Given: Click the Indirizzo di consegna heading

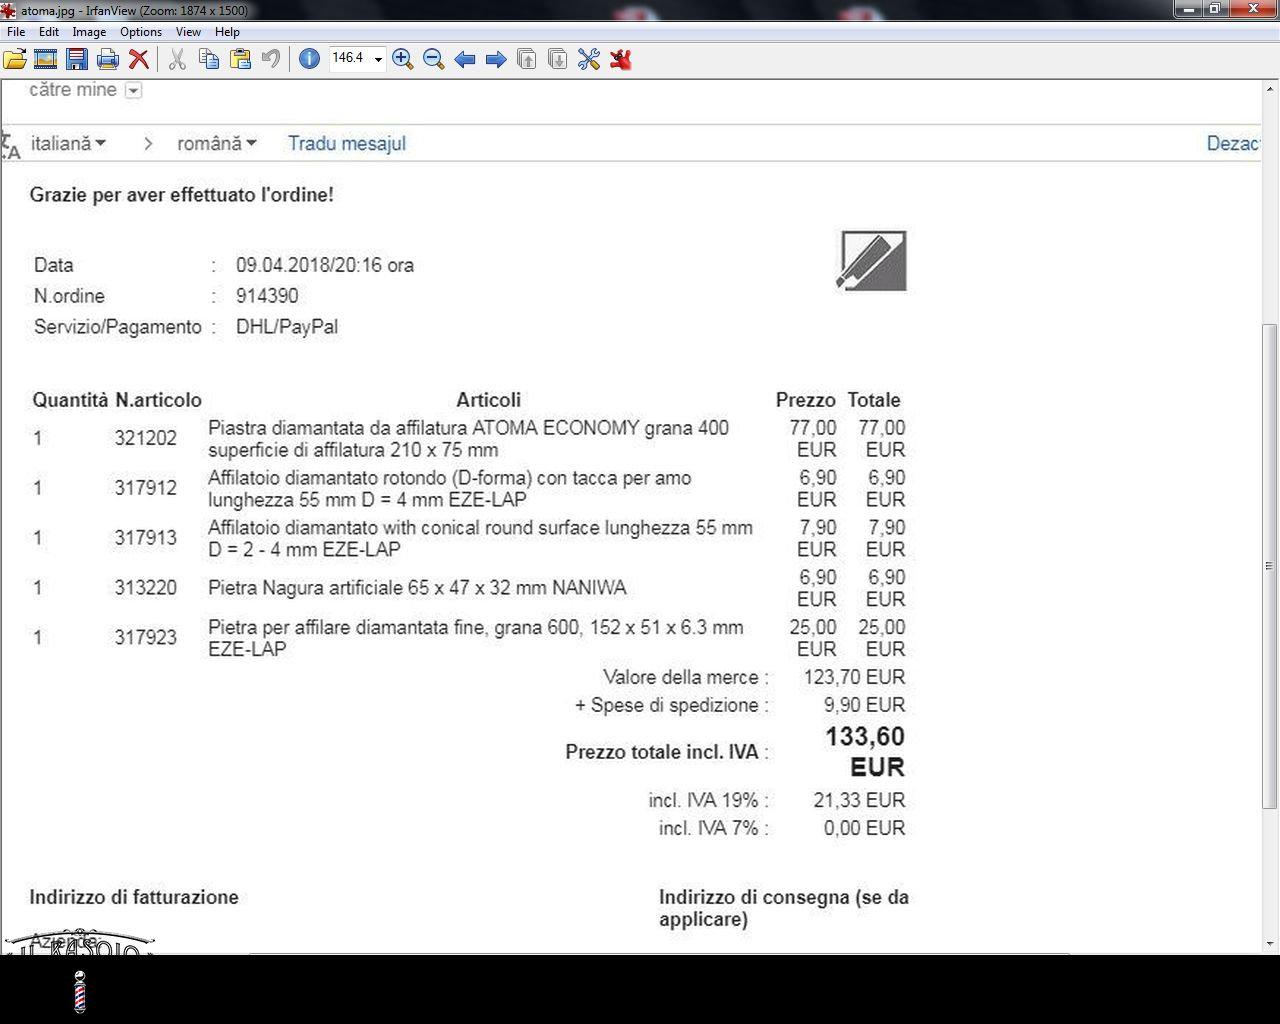Looking at the screenshot, I should pyautogui.click(x=784, y=908).
